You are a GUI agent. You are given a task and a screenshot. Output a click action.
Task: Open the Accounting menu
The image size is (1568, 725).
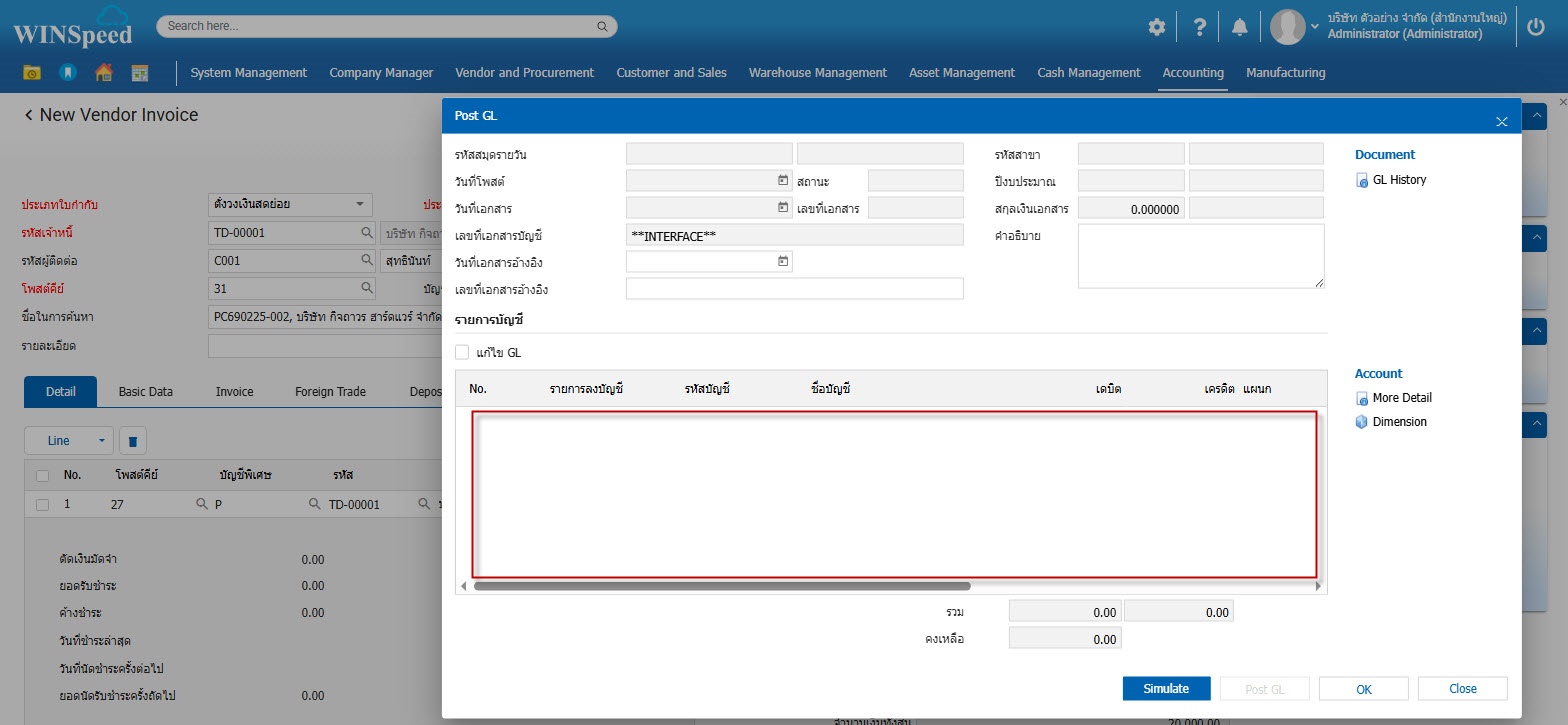(1193, 73)
